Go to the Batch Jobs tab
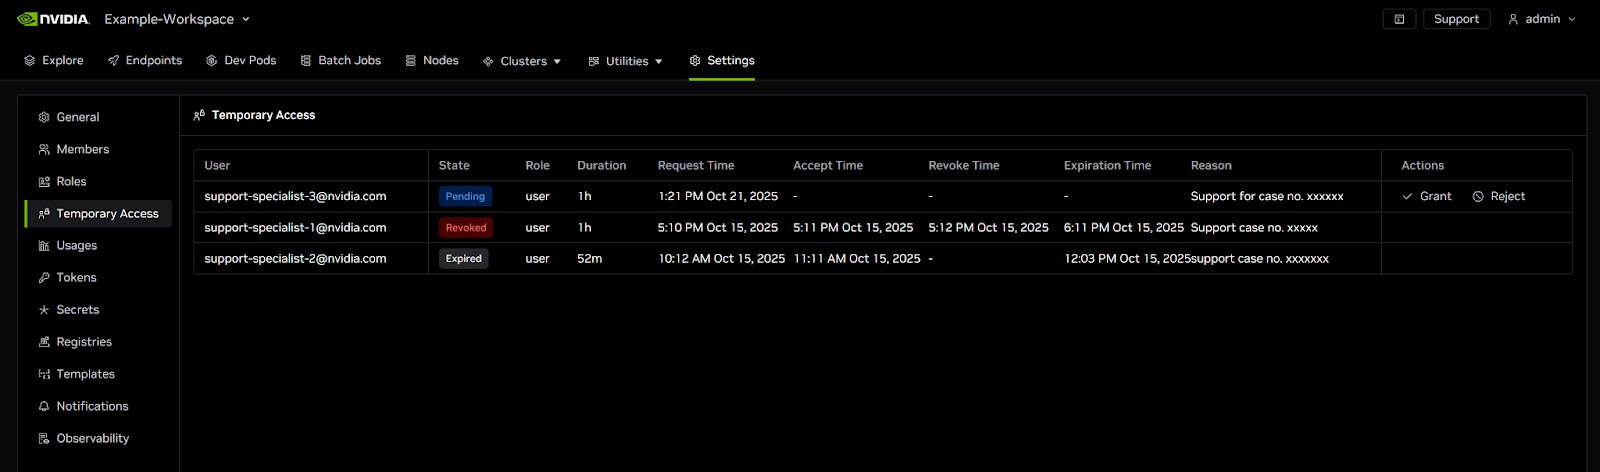 341,61
